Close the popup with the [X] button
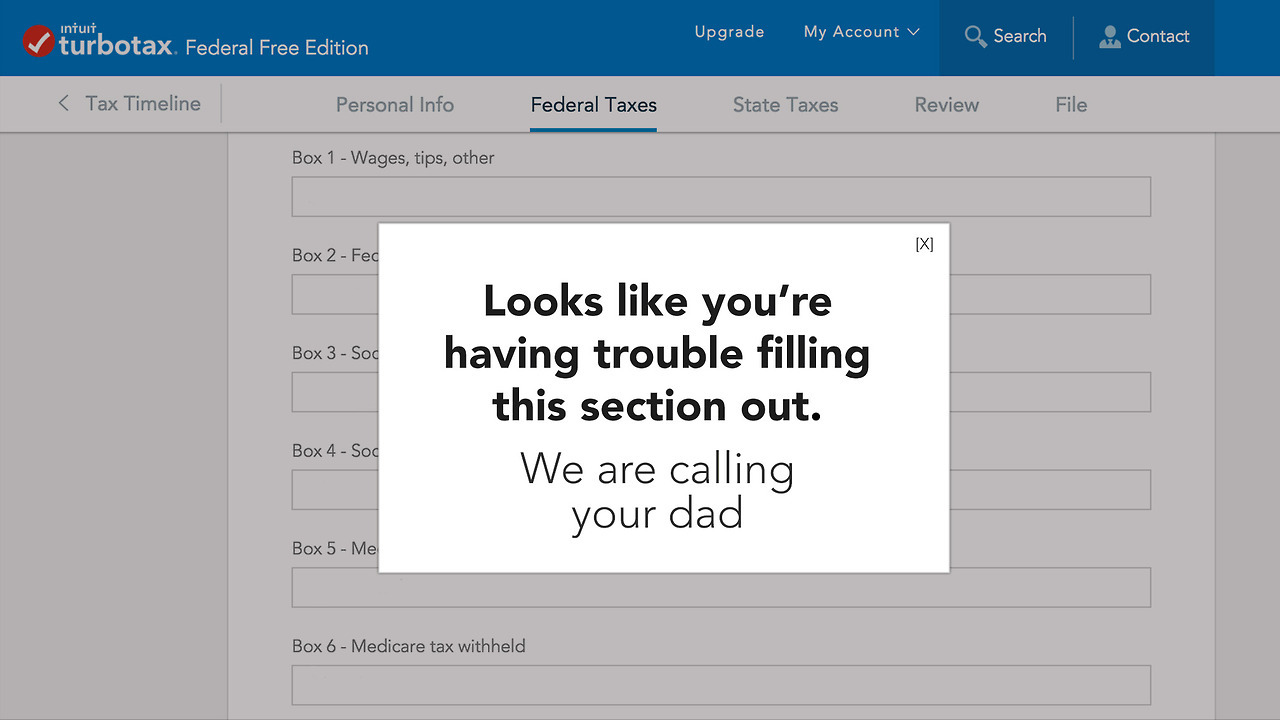Image resolution: width=1280 pixels, height=720 pixels. click(x=924, y=244)
